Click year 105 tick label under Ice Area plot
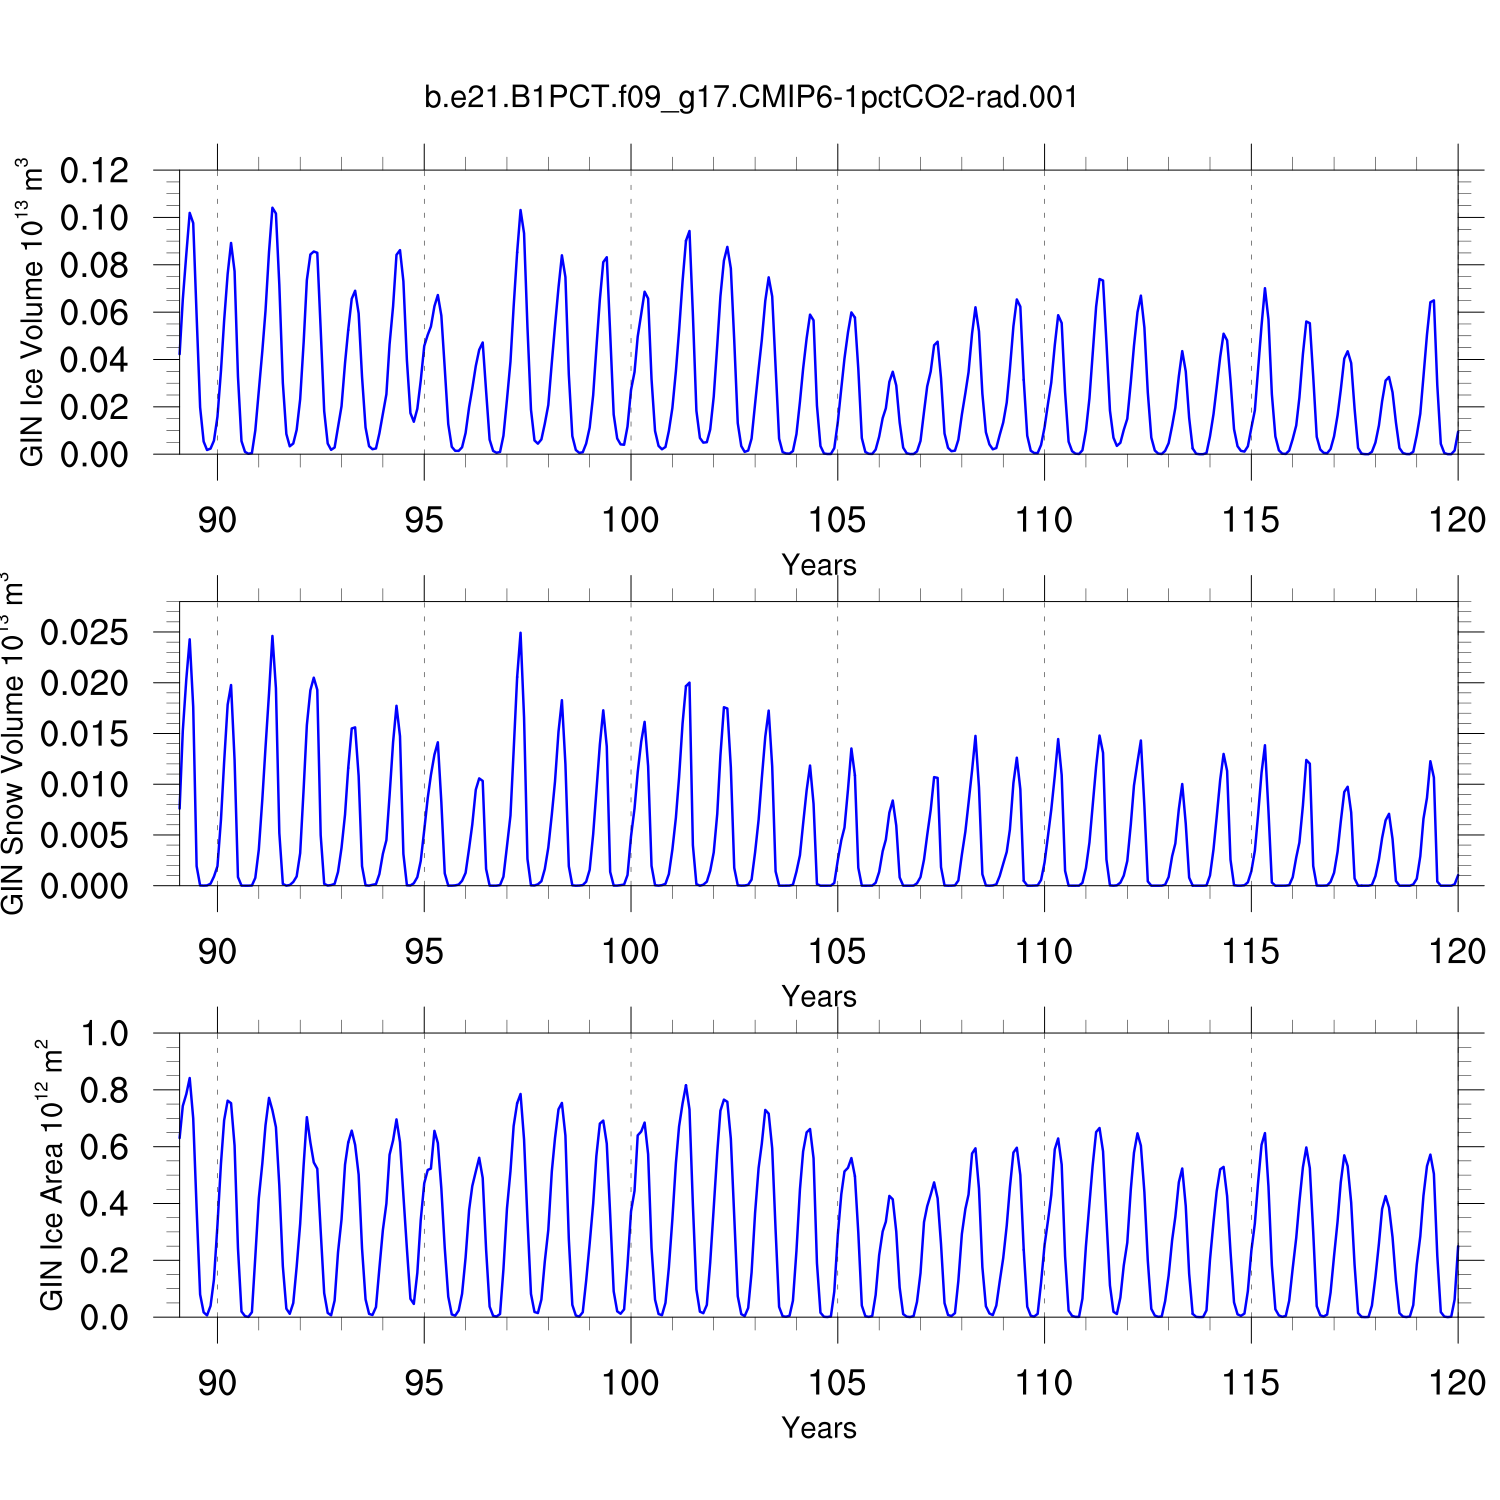The image size is (1500, 1500). [x=837, y=1383]
